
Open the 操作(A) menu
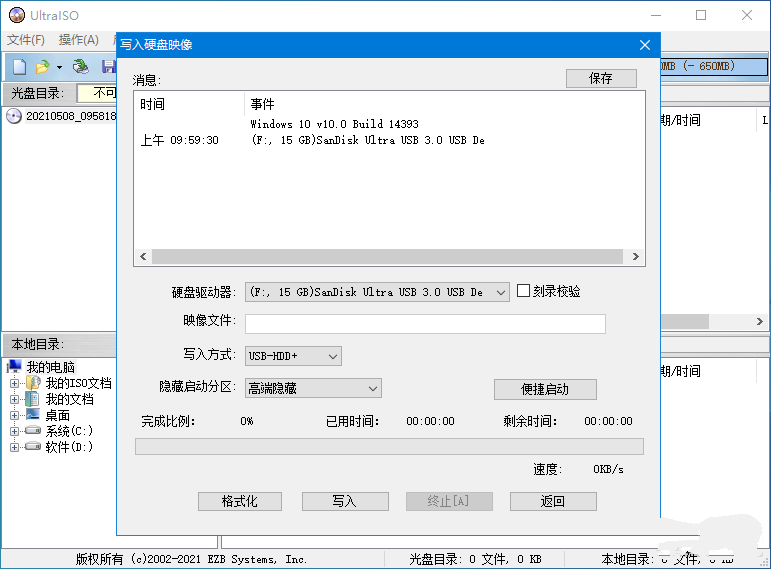[78, 40]
